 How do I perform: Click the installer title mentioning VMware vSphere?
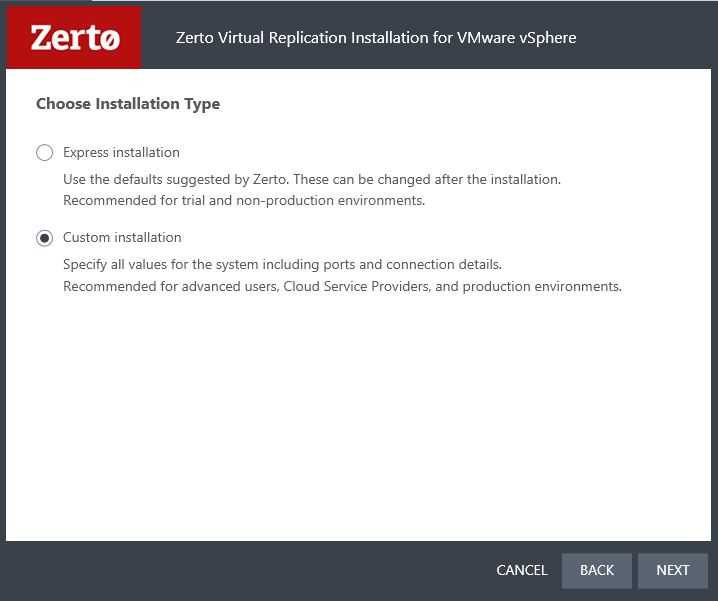click(376, 38)
